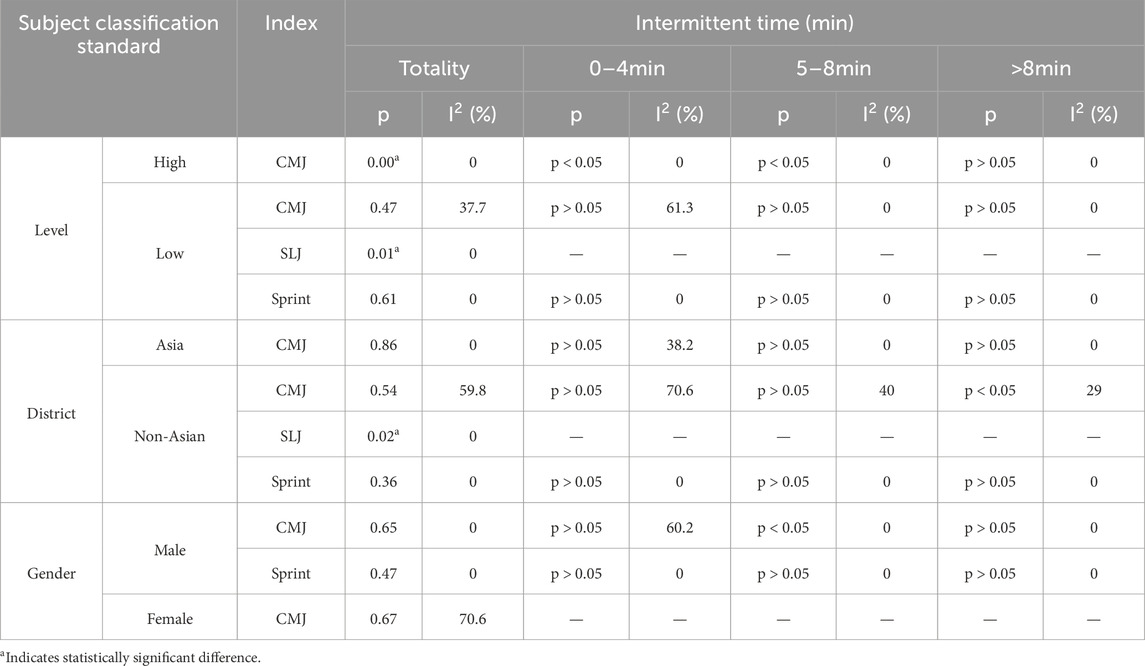
Task: Click the 60.2 value in the Male row
Action: (x=680, y=527)
